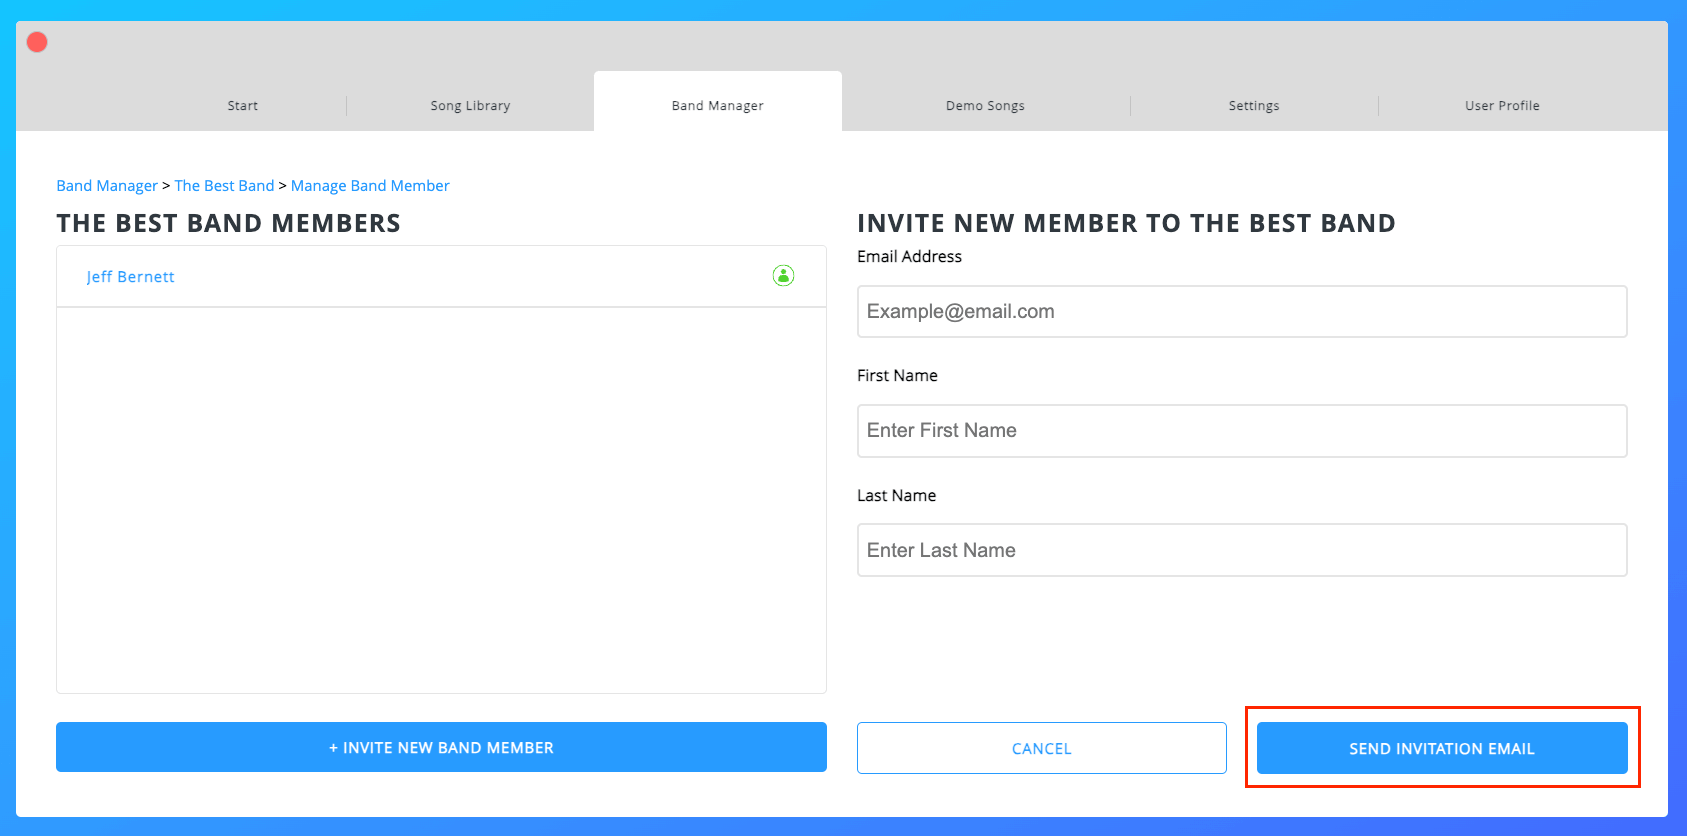
Task: Go to the Demo Songs tab
Action: (x=985, y=105)
